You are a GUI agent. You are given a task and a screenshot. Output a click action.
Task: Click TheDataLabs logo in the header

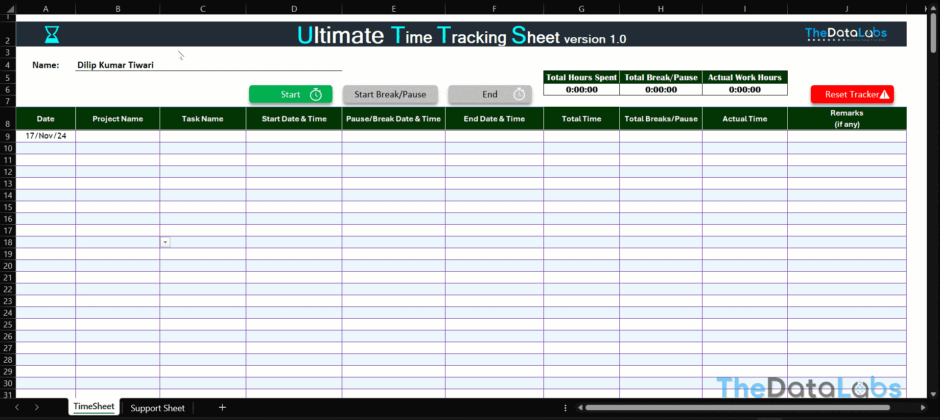point(846,34)
